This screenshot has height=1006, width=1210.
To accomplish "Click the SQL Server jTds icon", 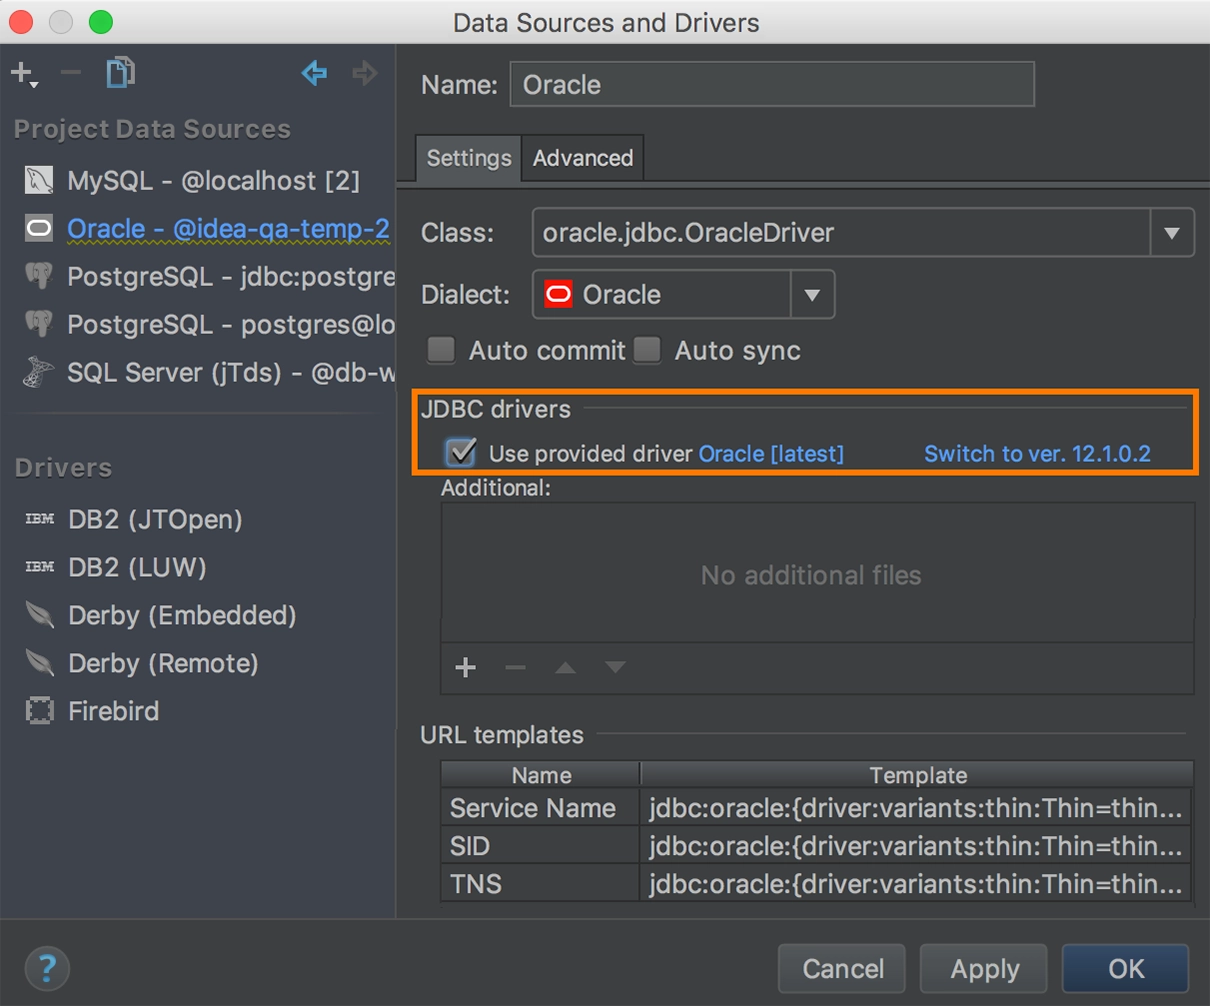I will point(39,372).
